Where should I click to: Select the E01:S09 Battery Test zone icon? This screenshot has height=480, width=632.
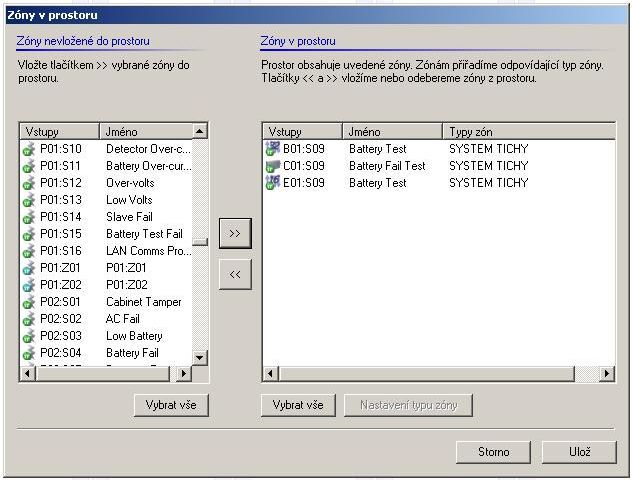(x=271, y=183)
